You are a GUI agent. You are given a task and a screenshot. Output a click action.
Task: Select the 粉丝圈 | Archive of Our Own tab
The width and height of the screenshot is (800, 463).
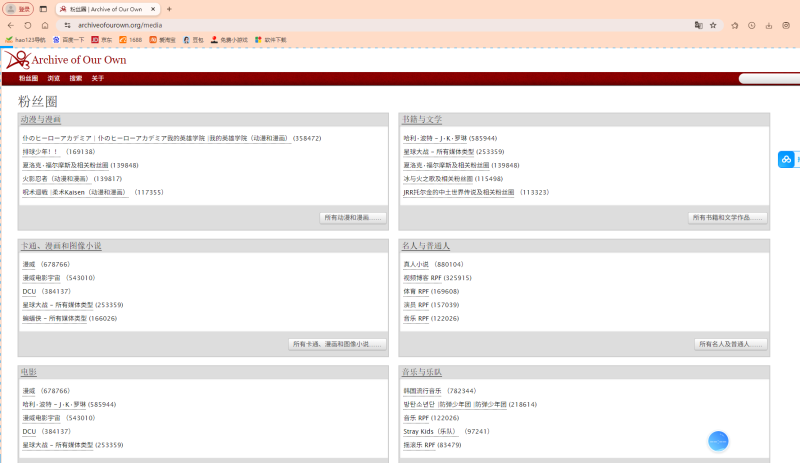pos(107,9)
